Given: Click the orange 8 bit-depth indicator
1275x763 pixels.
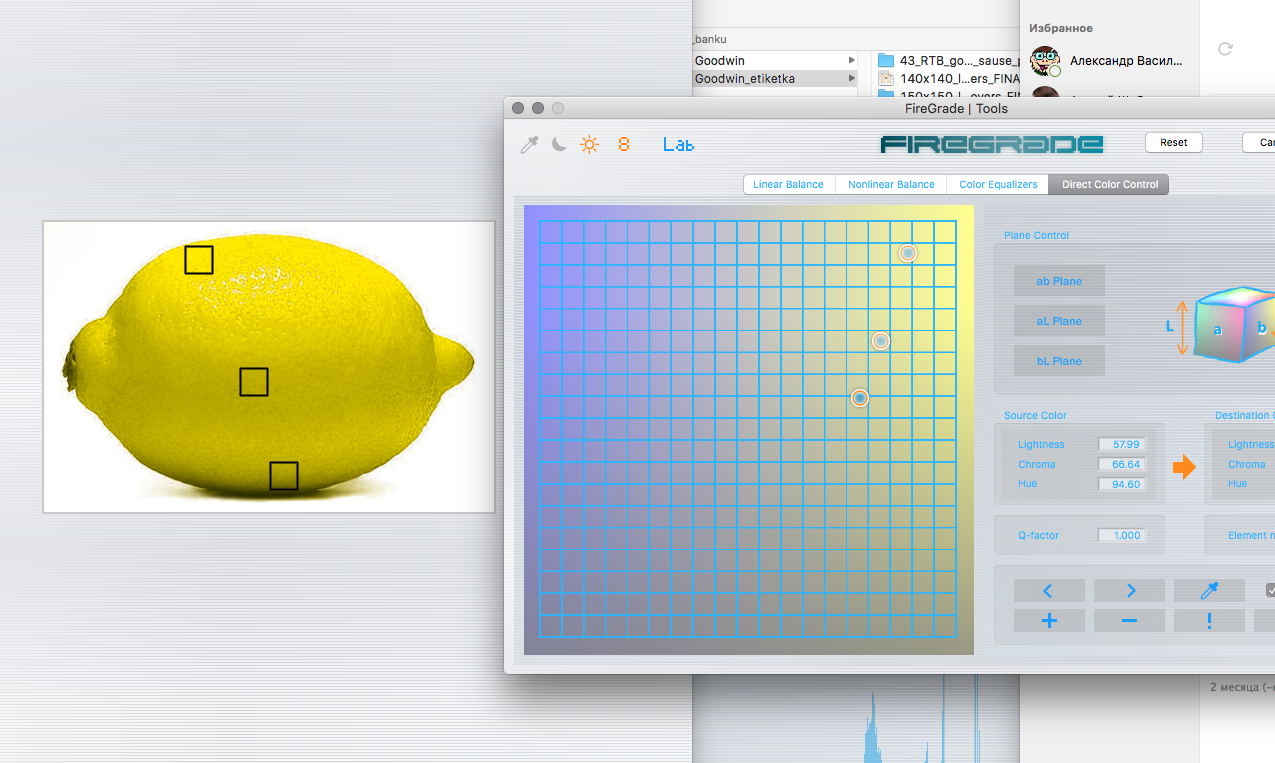Looking at the screenshot, I should [624, 145].
